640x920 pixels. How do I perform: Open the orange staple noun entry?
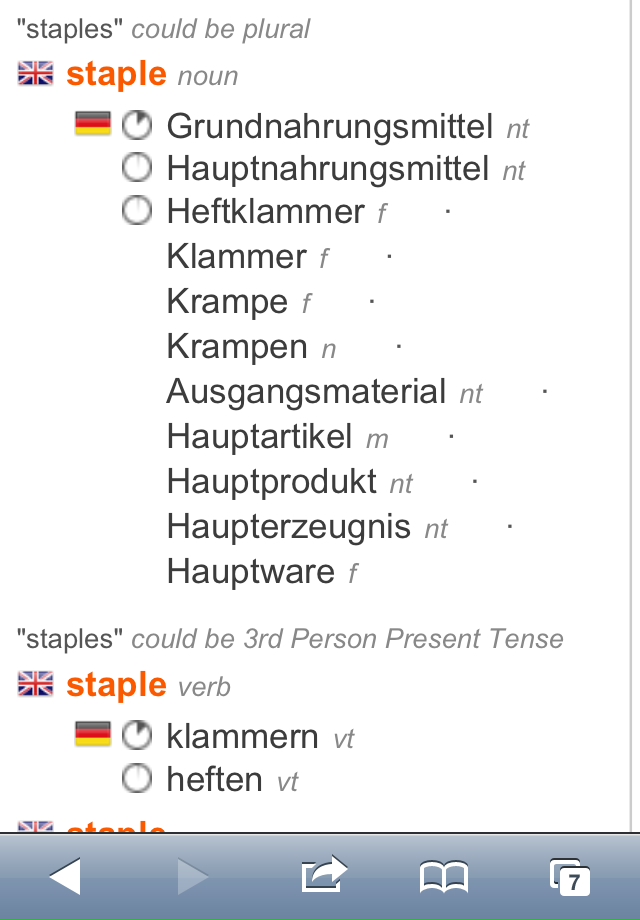tap(116, 74)
